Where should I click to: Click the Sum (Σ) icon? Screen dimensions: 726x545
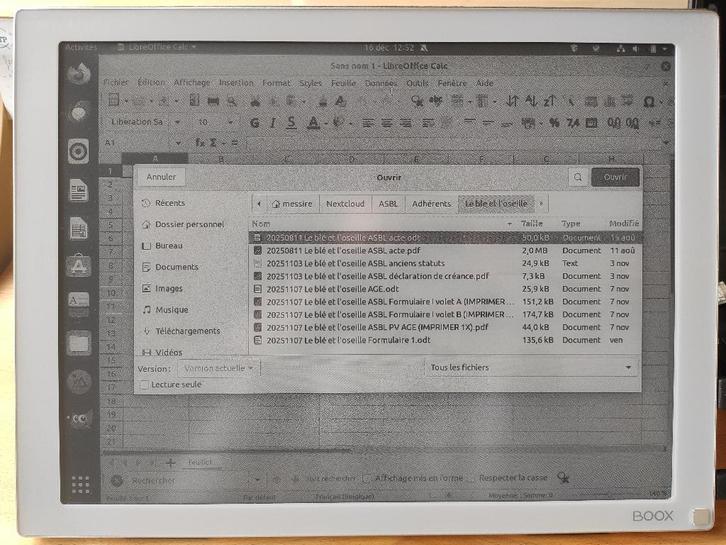tap(213, 143)
